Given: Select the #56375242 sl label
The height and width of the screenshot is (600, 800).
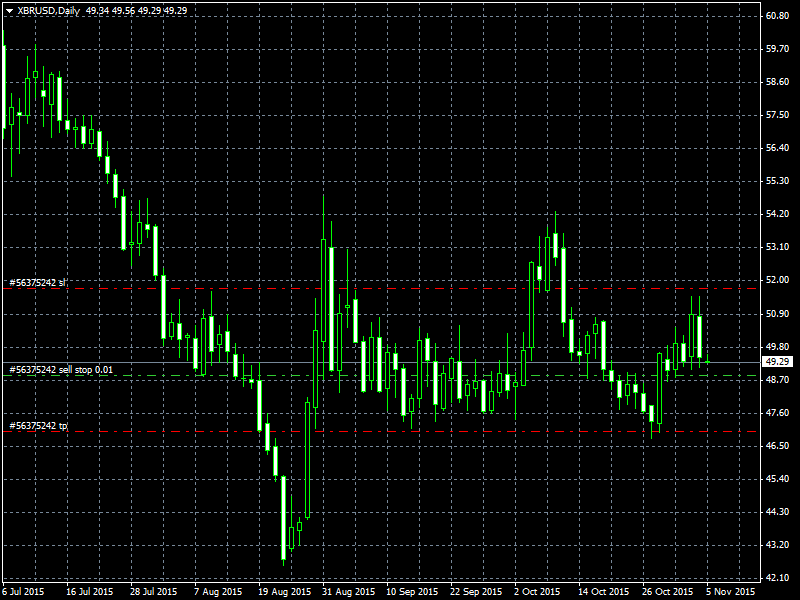Looking at the screenshot, I should tap(37, 283).
